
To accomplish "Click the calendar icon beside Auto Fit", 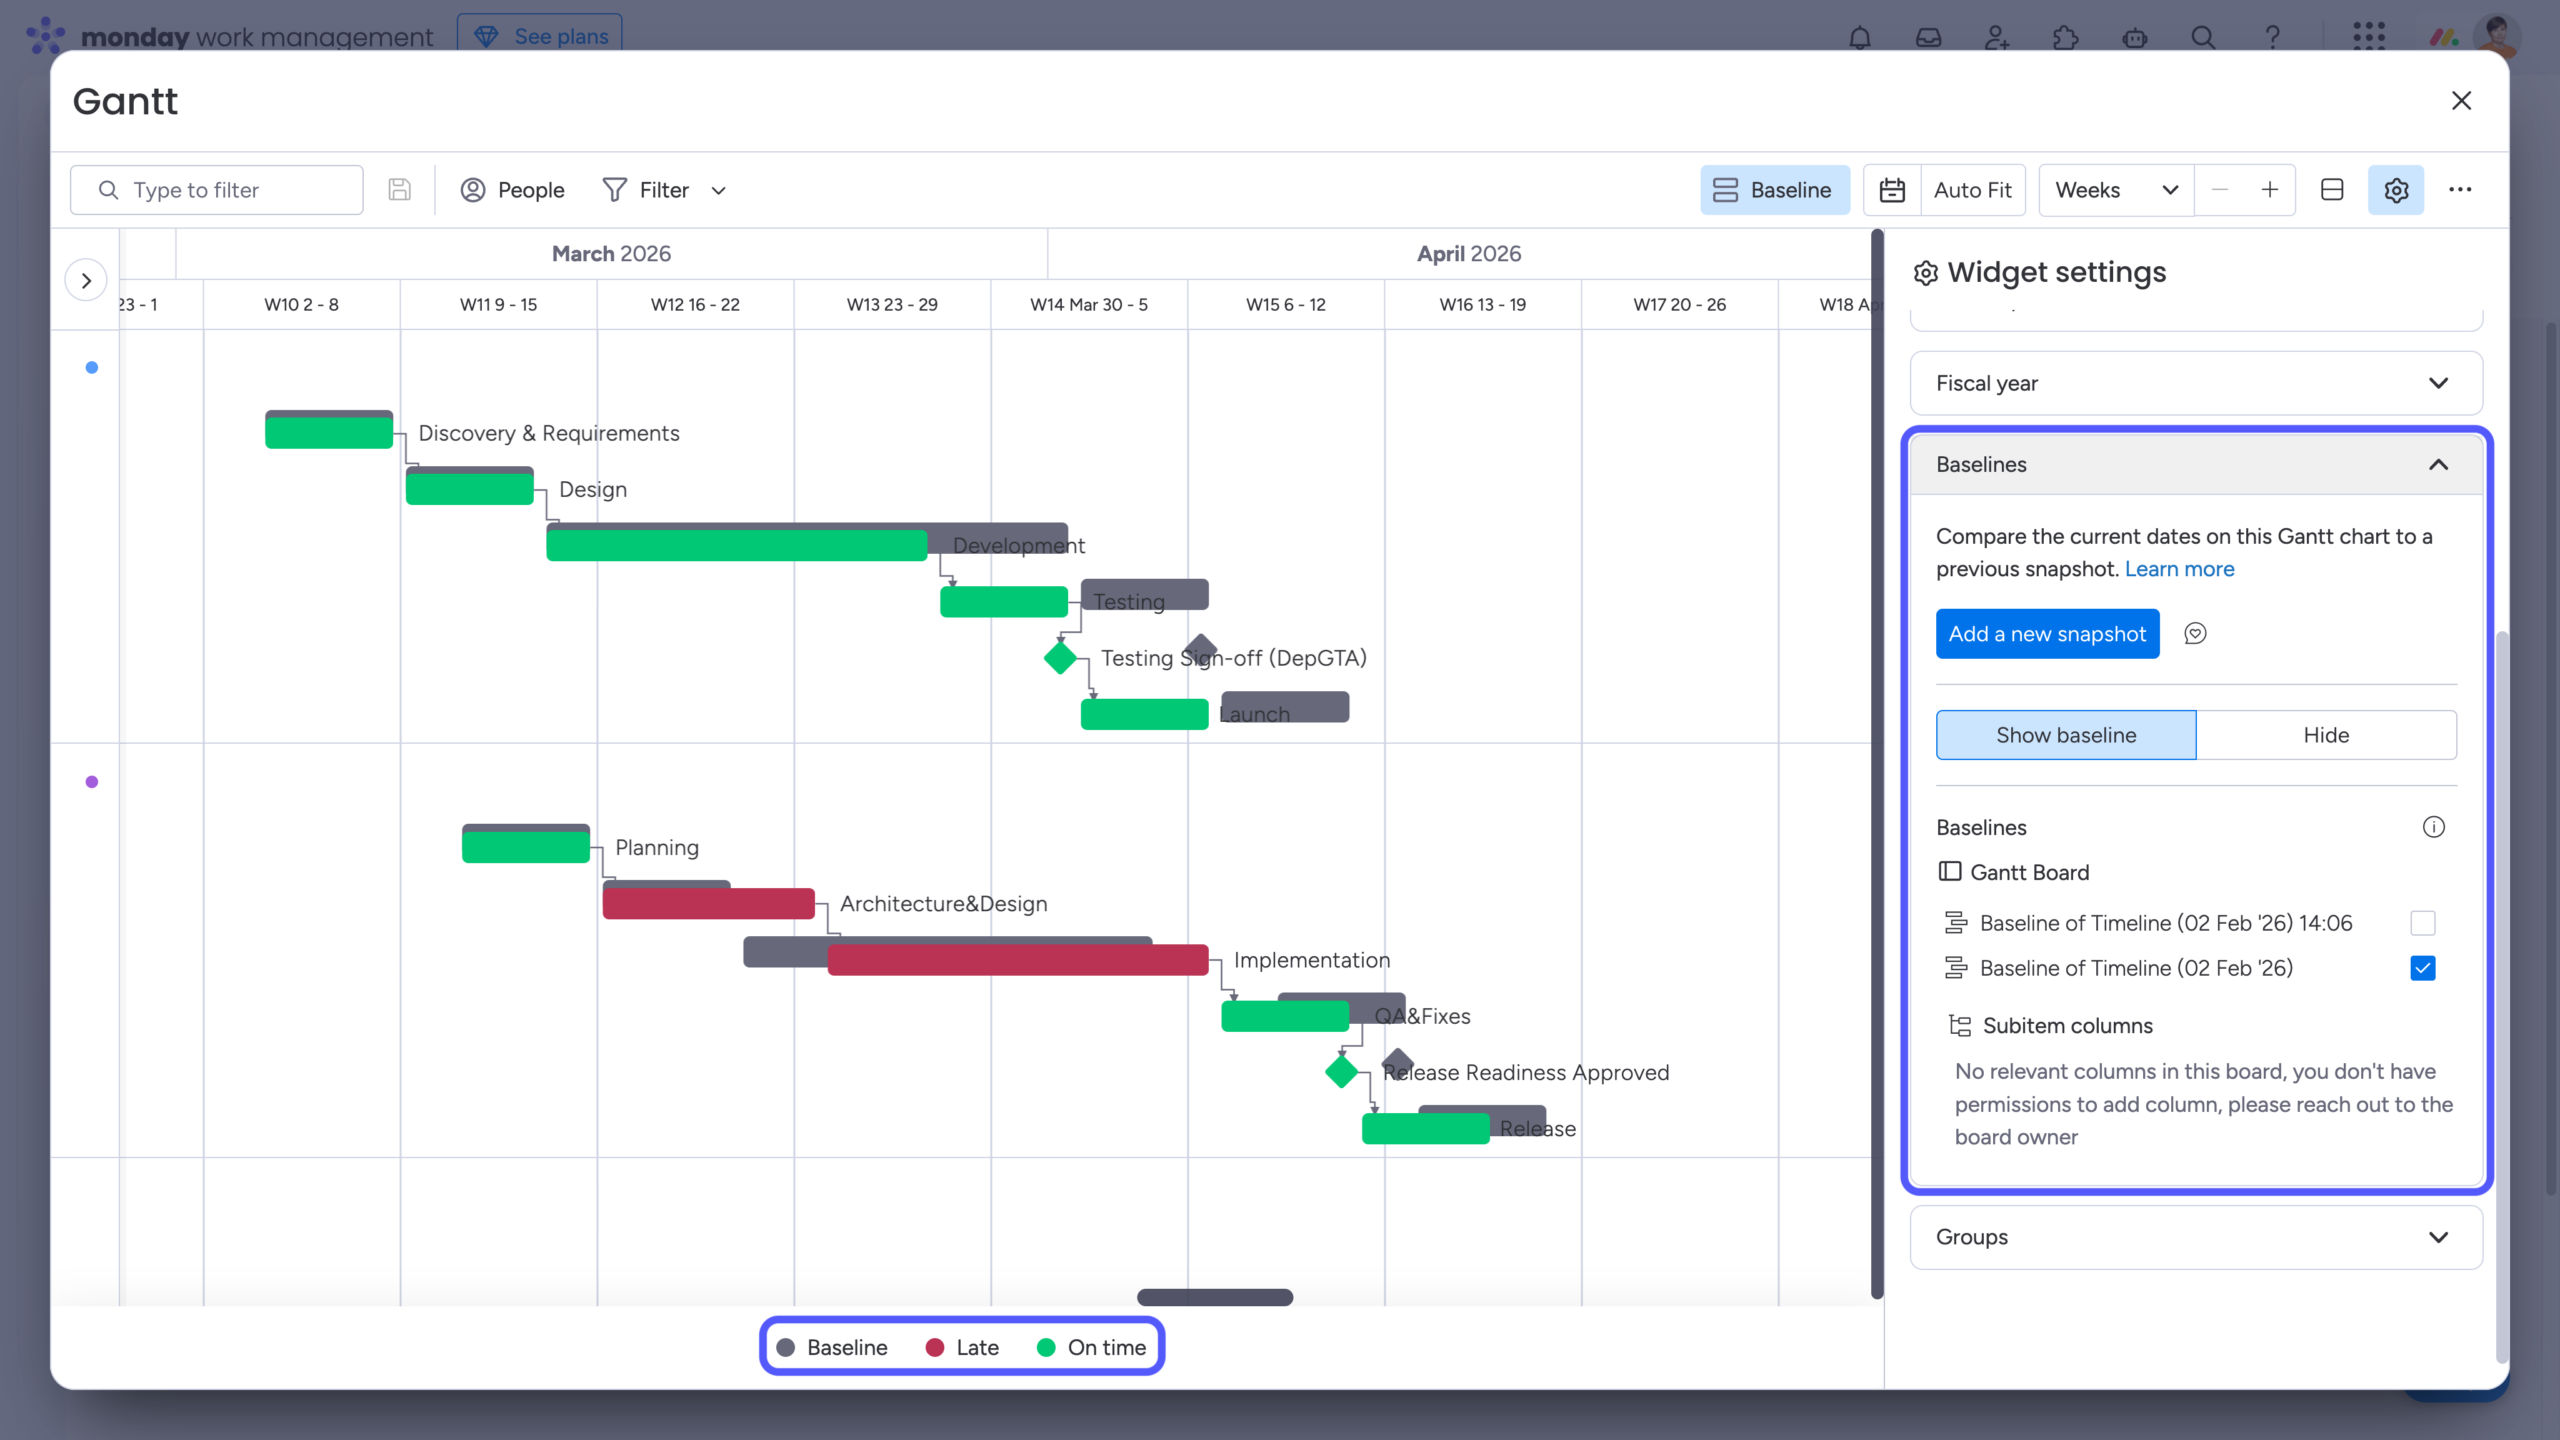I will point(1892,189).
